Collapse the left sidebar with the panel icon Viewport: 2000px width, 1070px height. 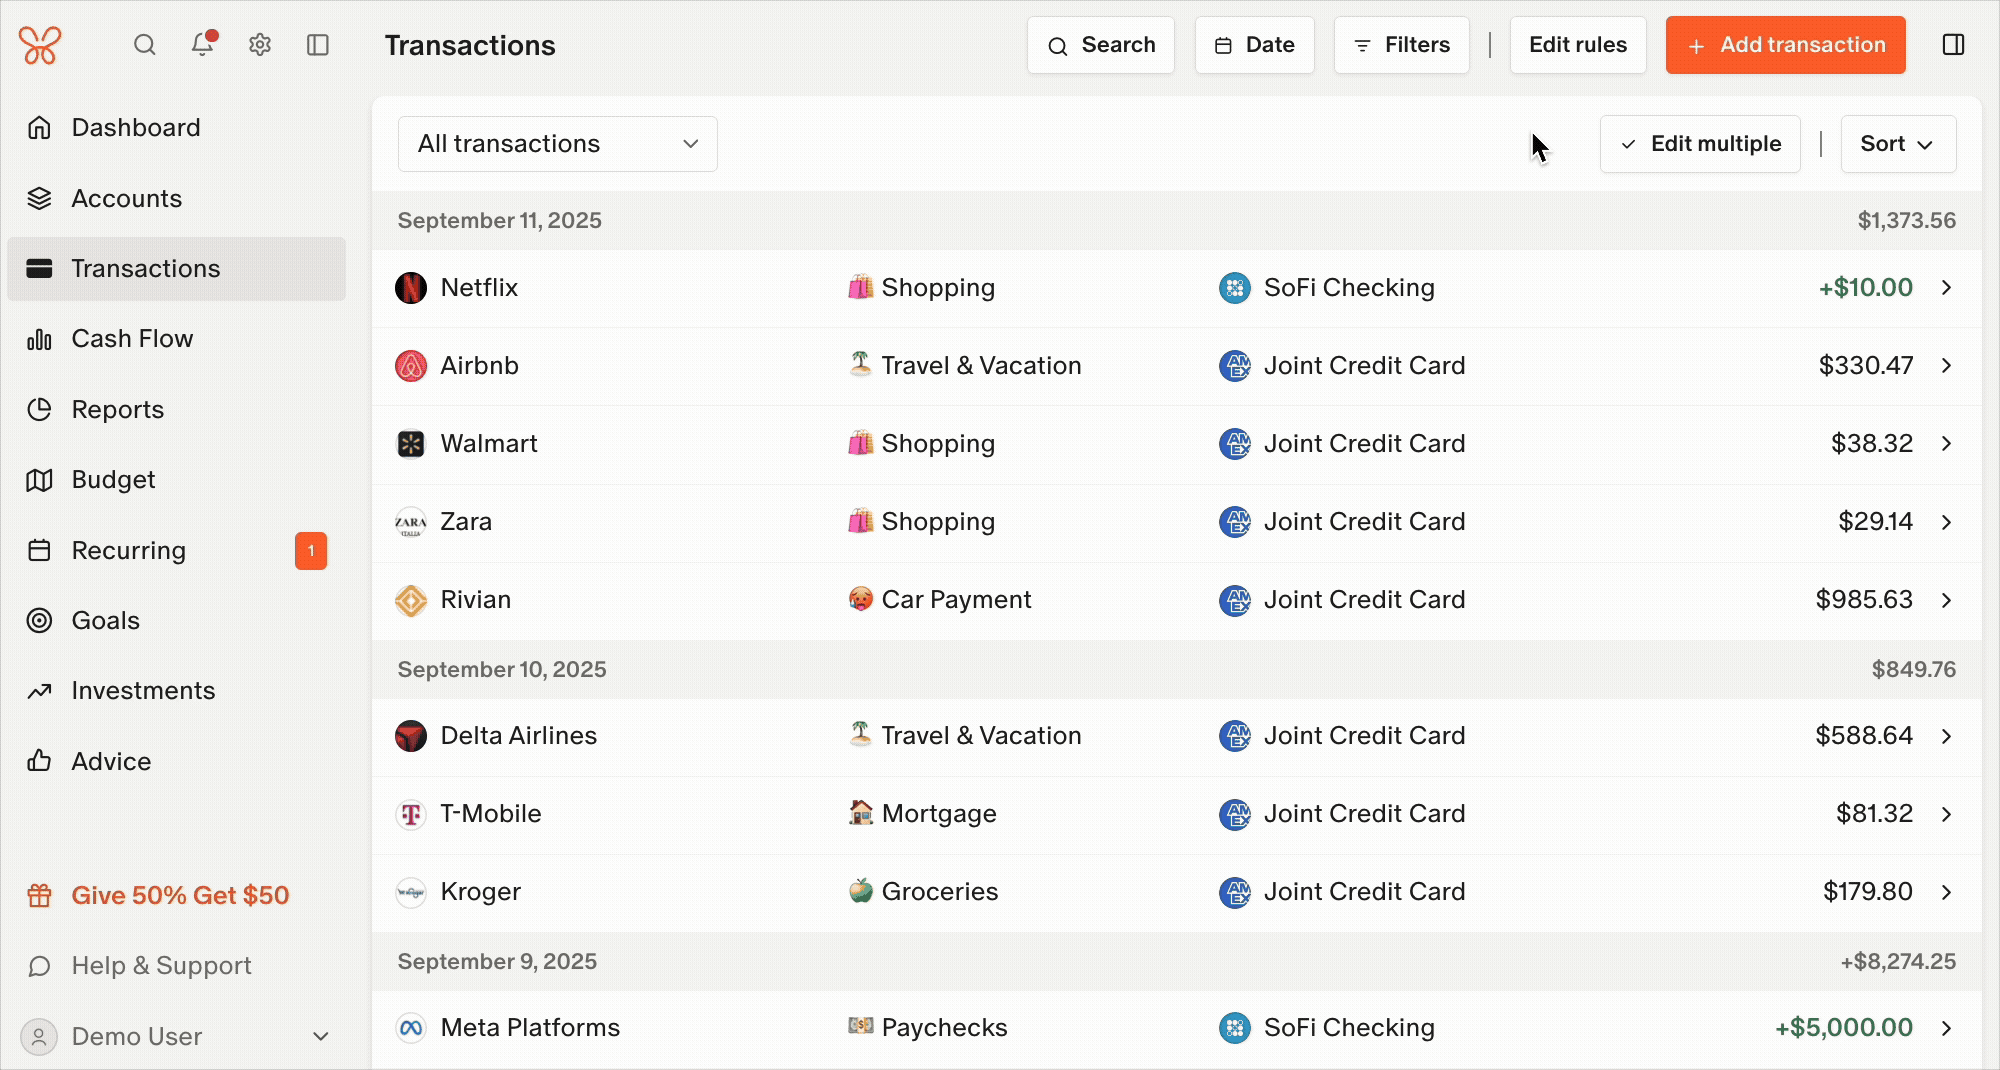317,44
